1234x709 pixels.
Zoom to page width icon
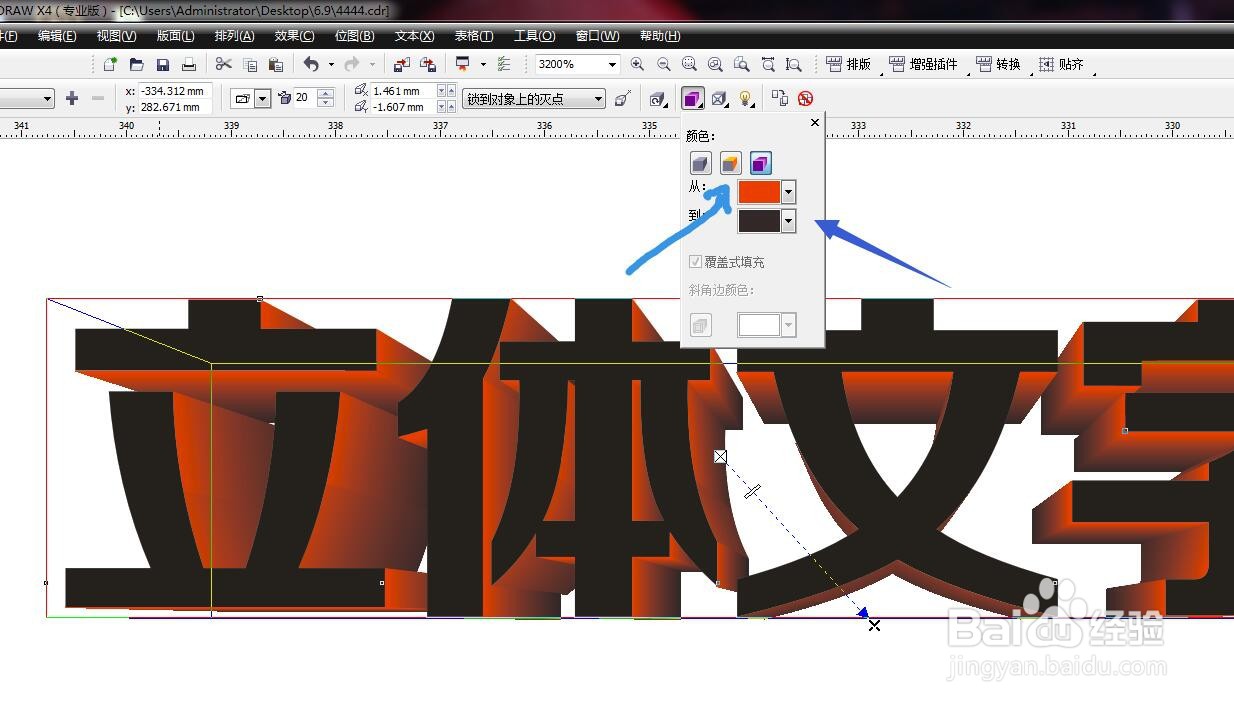[767, 64]
